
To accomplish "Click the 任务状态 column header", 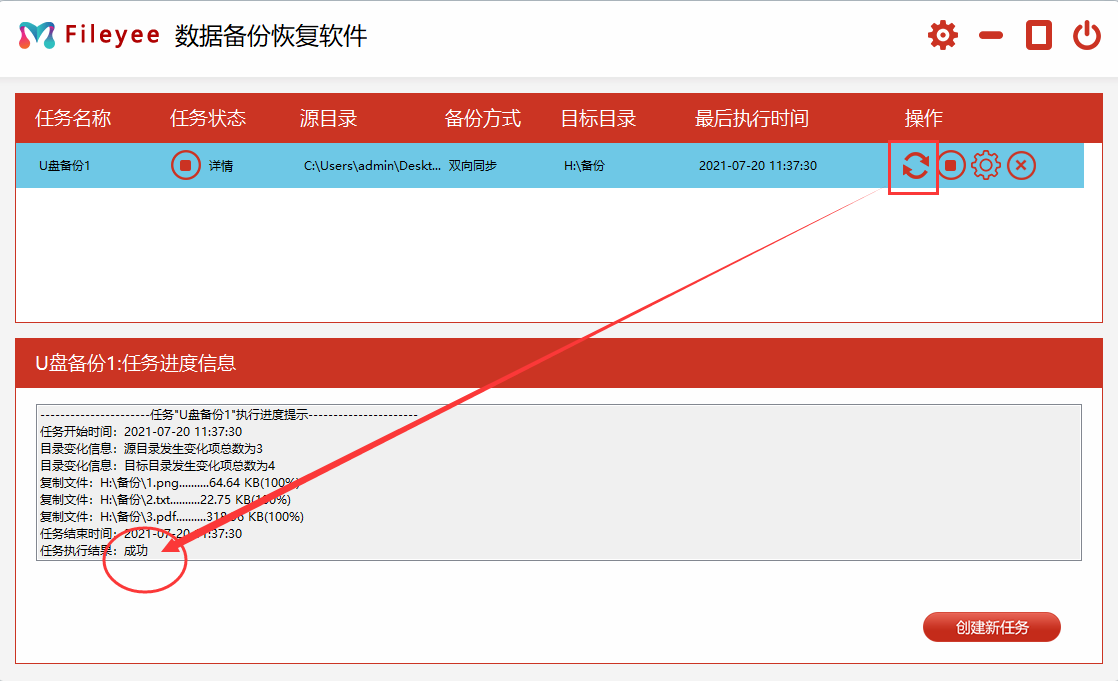I will tap(208, 118).
